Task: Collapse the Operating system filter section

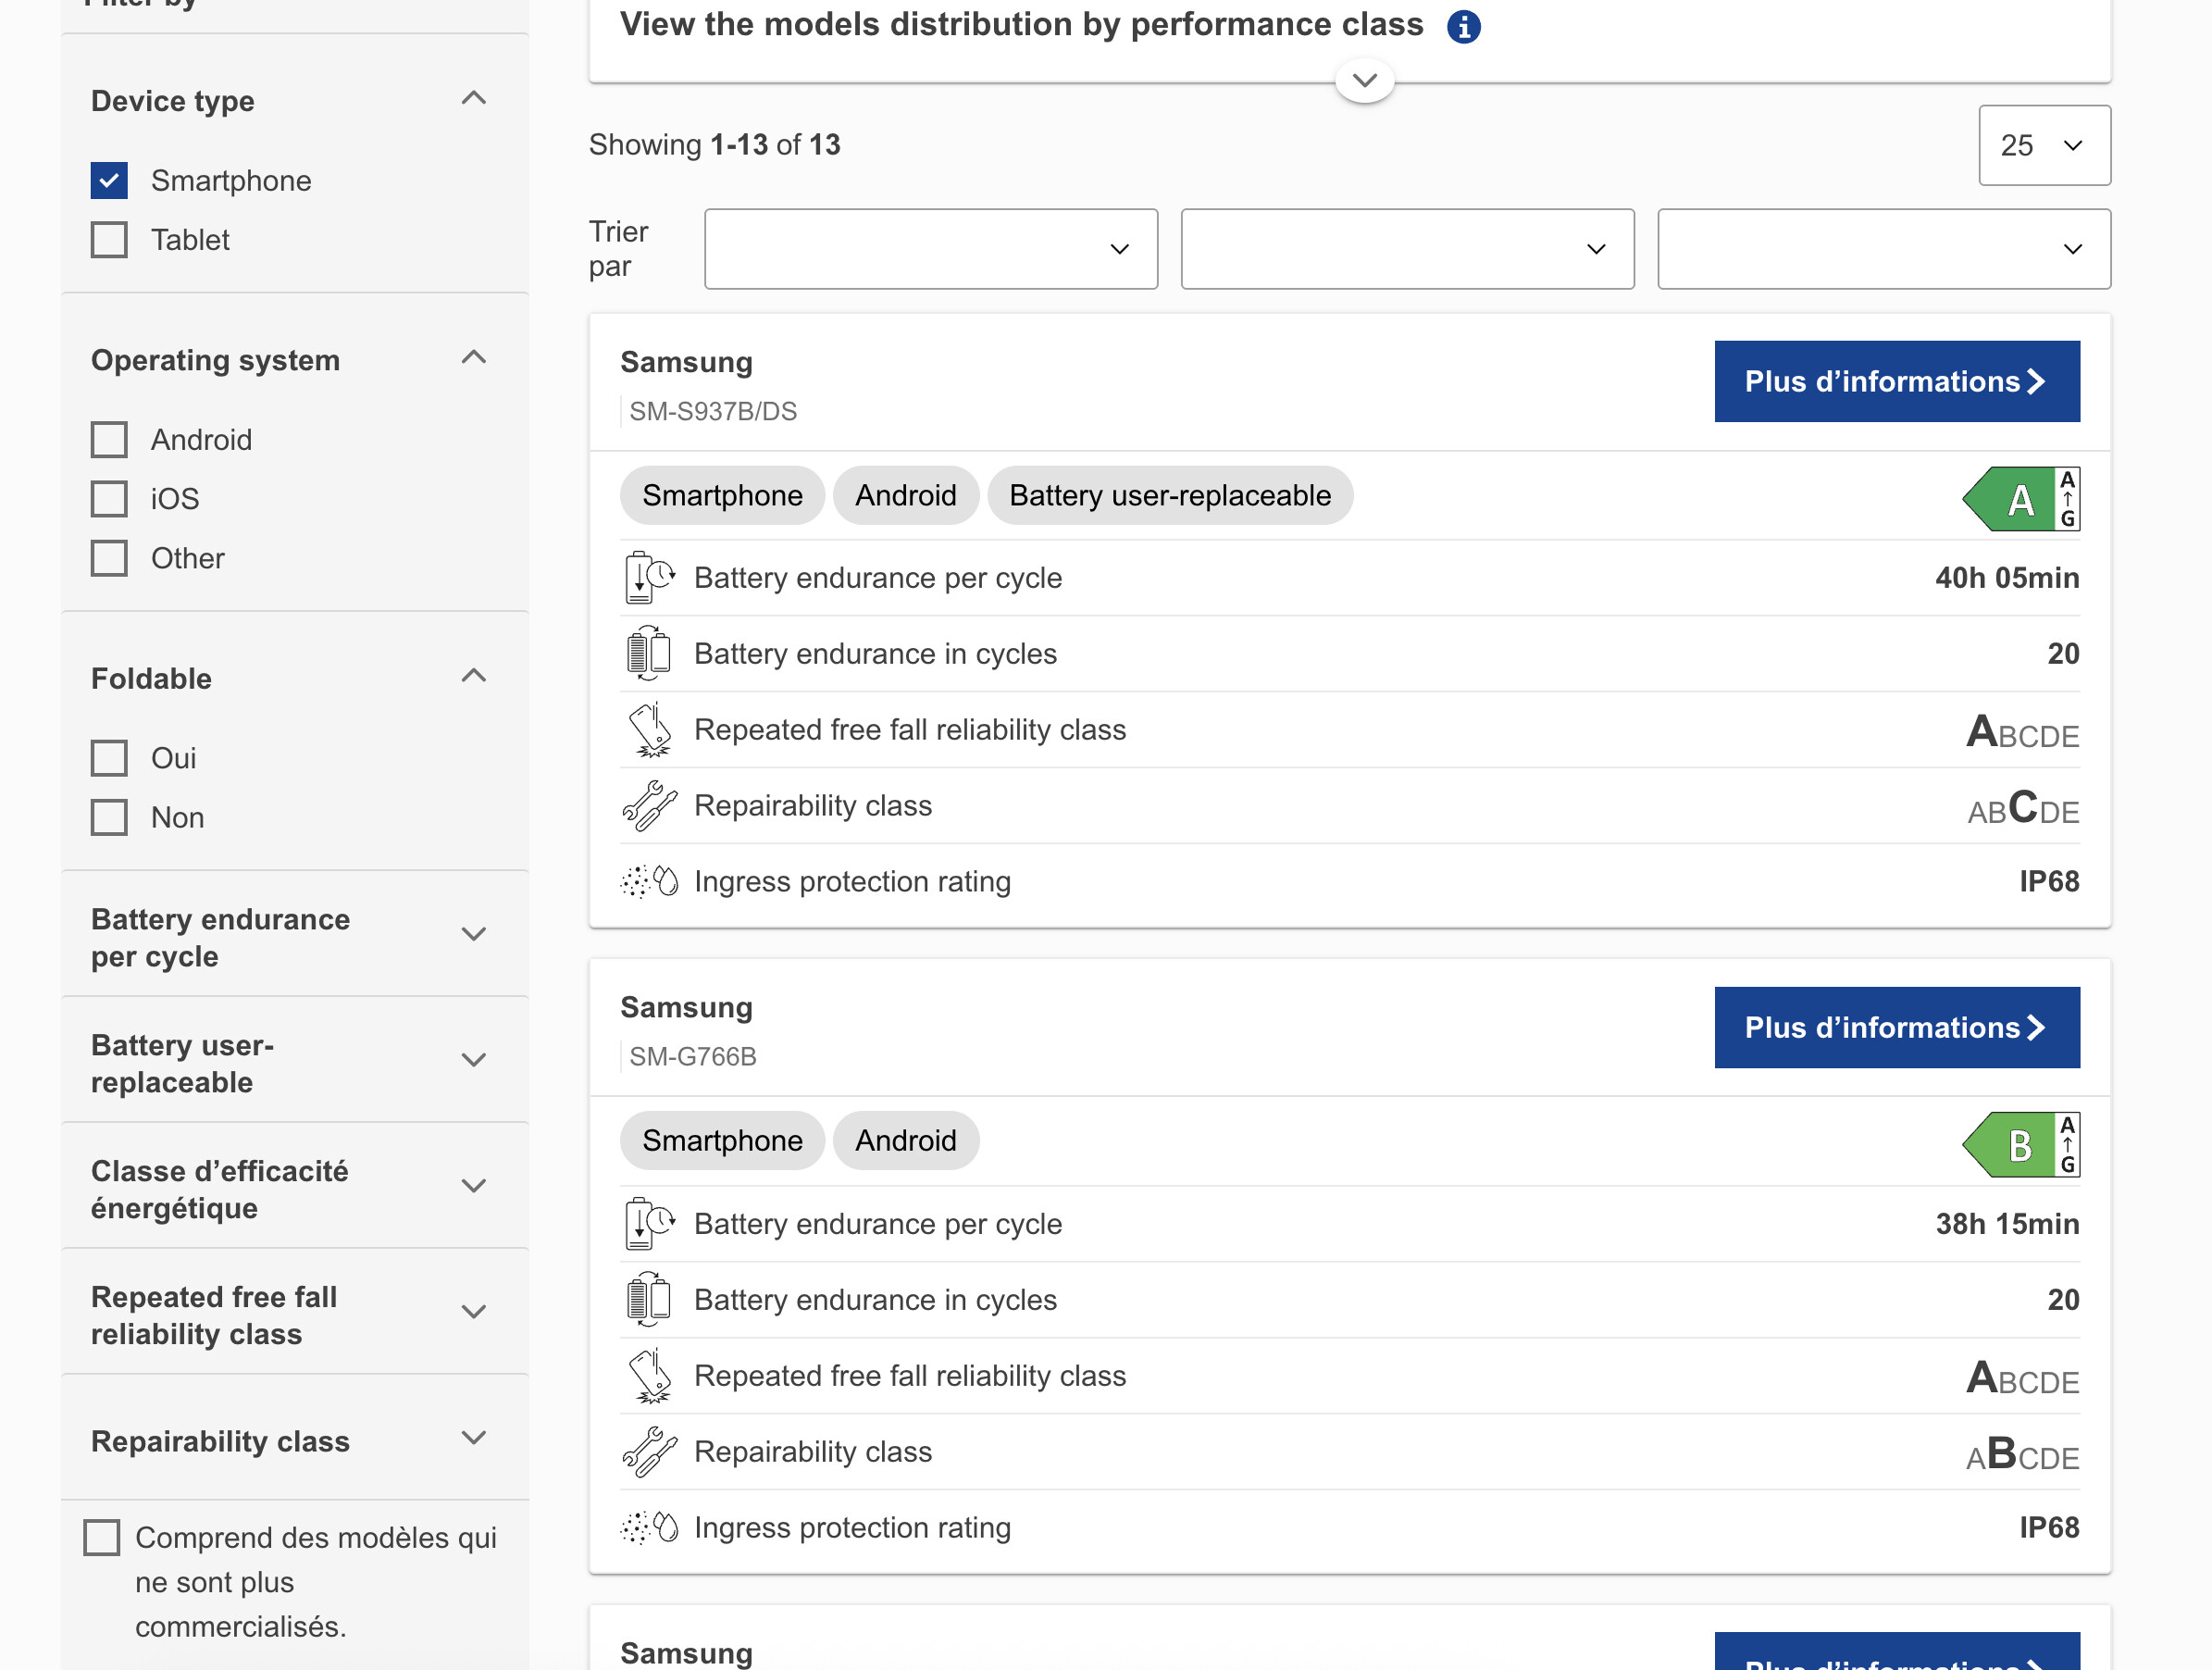Action: point(474,358)
